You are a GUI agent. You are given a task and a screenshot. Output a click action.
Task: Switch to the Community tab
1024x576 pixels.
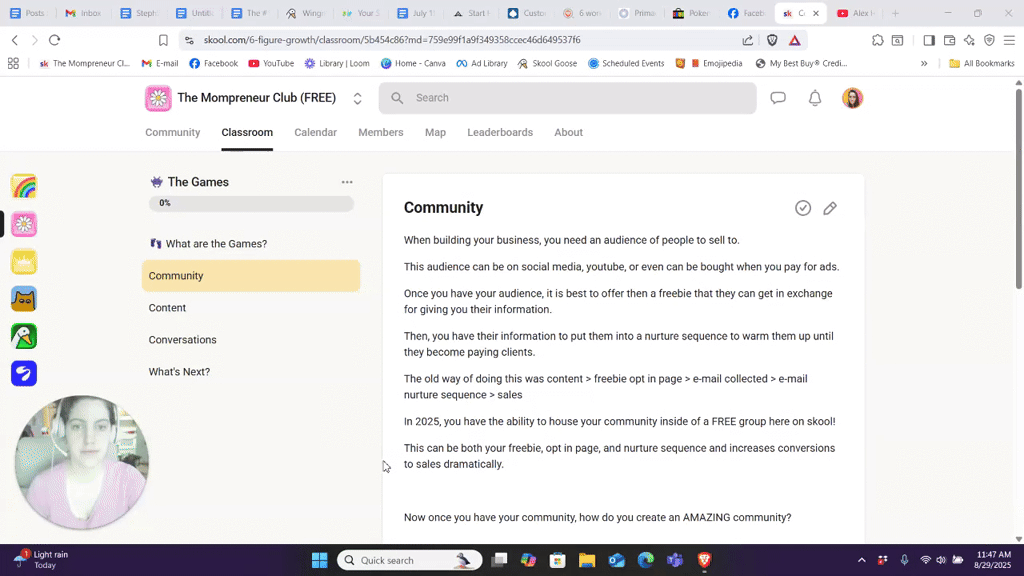pos(172,133)
